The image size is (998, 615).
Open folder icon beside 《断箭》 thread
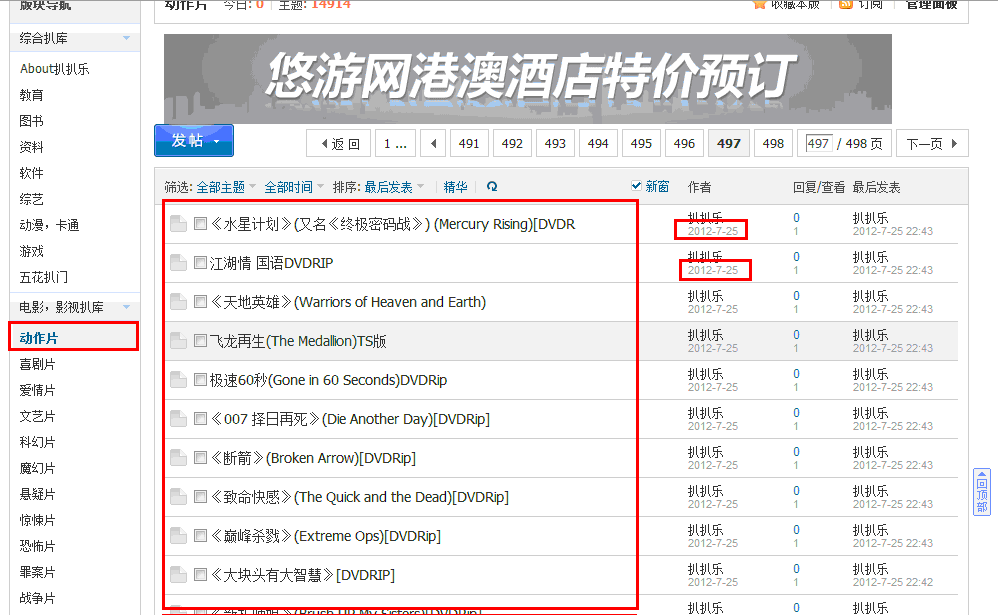click(x=178, y=458)
